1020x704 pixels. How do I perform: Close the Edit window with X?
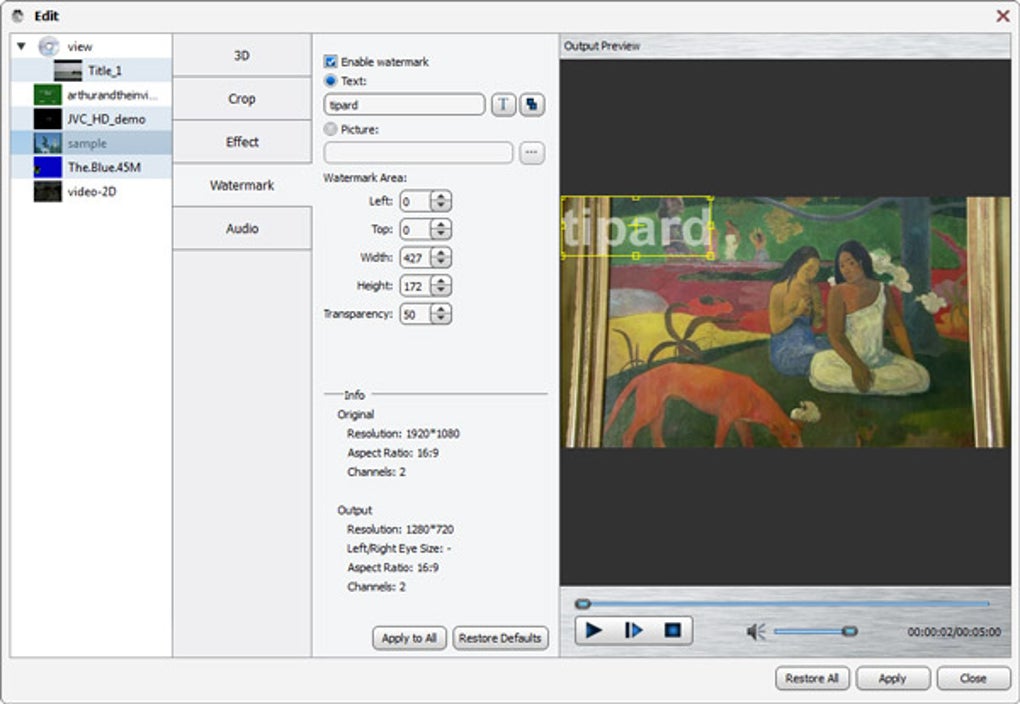(1002, 16)
